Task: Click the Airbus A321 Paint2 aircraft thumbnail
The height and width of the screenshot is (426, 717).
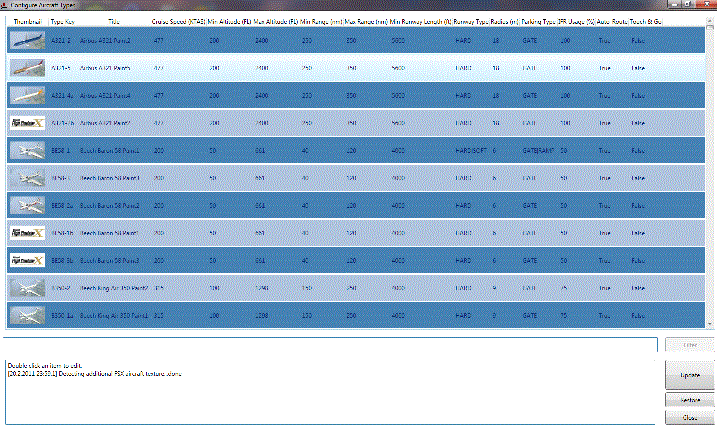Action: (x=26, y=41)
